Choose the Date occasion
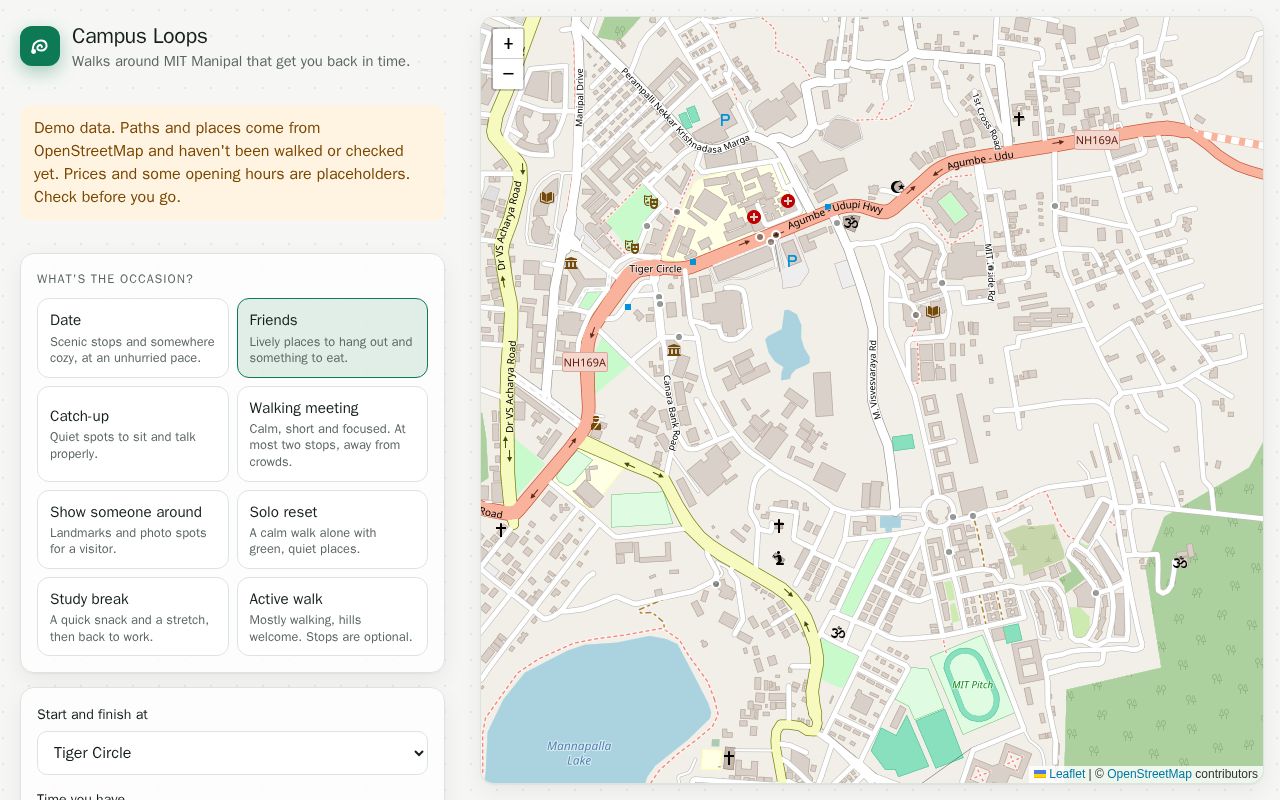Screen dimensions: 1280x800 (133, 338)
